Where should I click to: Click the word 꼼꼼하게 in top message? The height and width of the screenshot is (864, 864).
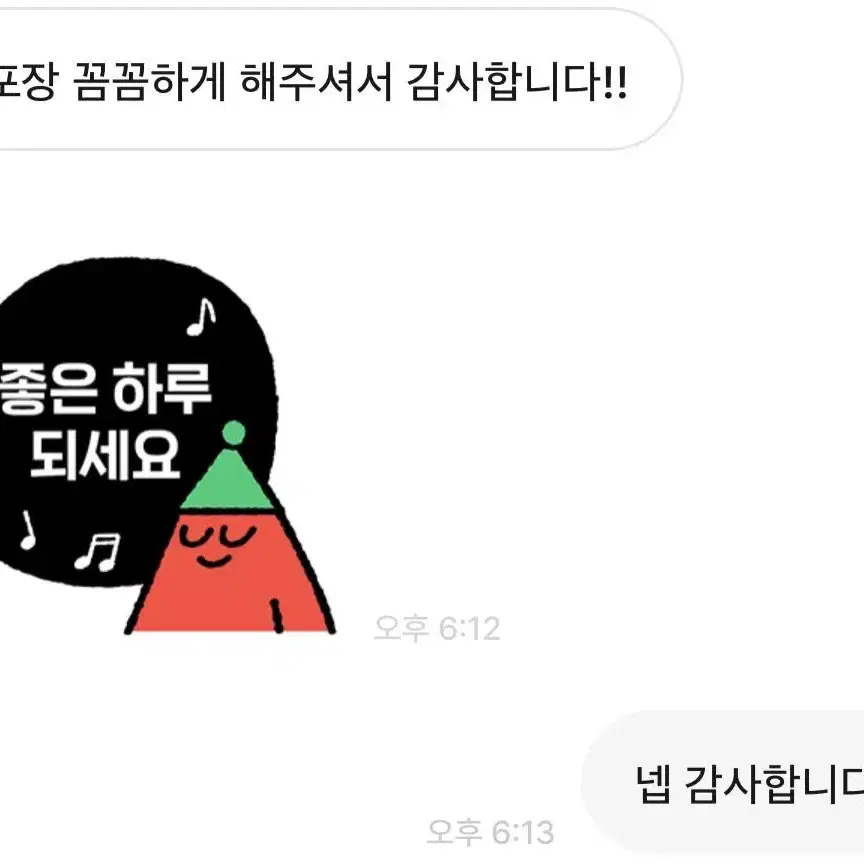[150, 82]
